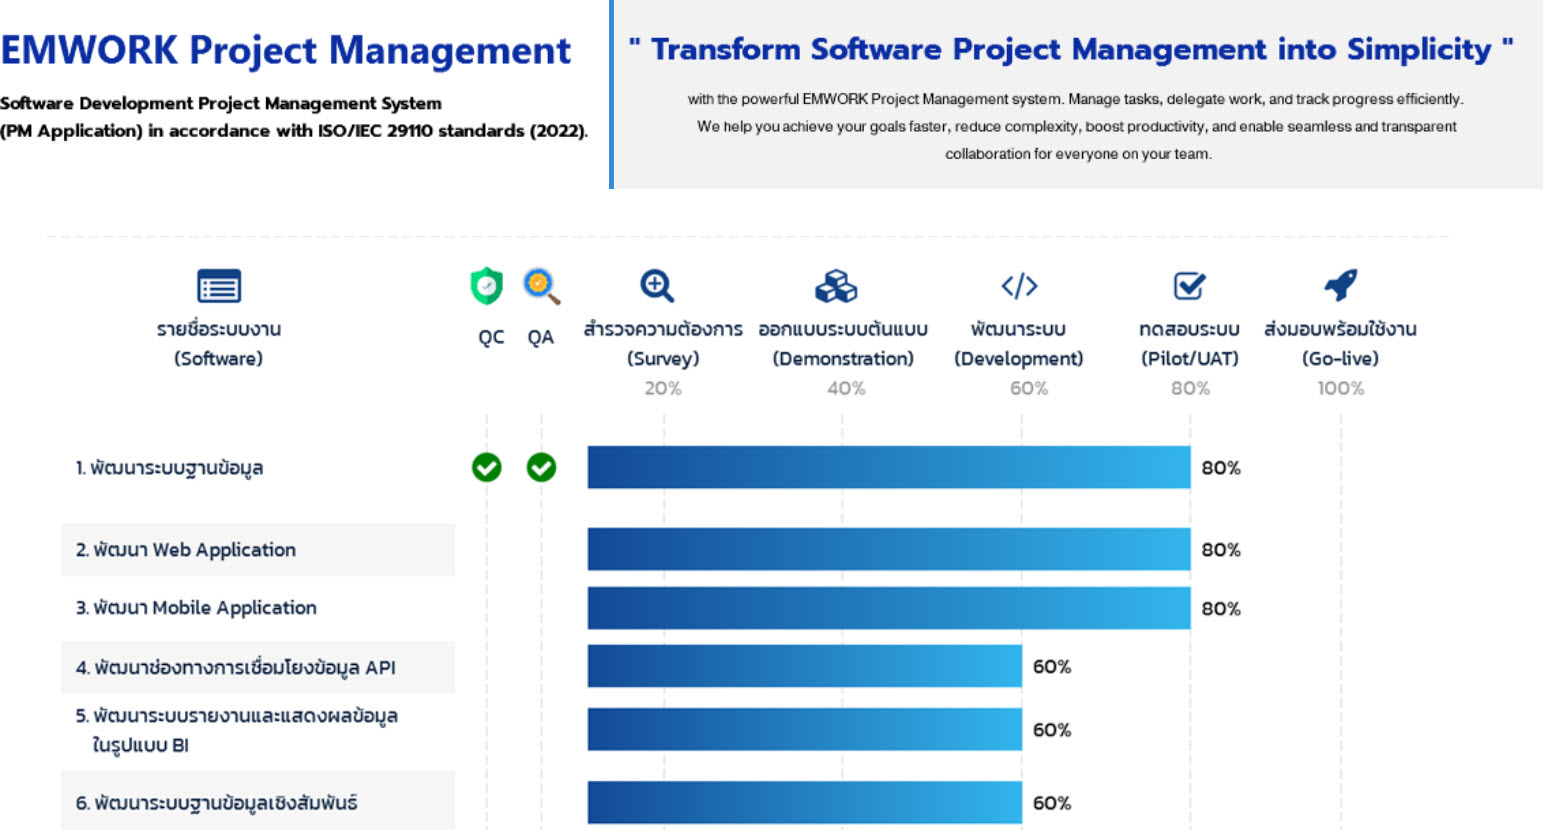The width and height of the screenshot is (1543, 830).
Task: Click the '20%' label under Survey
Action: point(663,388)
